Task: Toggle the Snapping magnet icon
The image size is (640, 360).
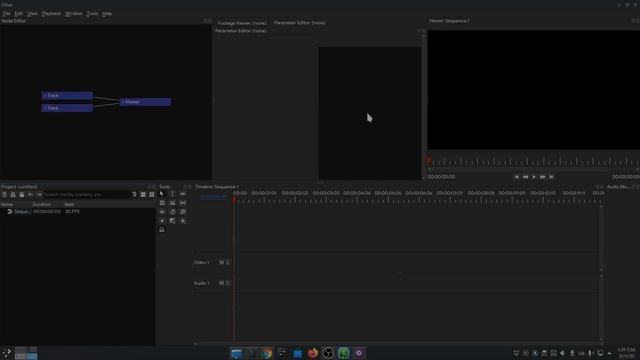Action: (162, 230)
